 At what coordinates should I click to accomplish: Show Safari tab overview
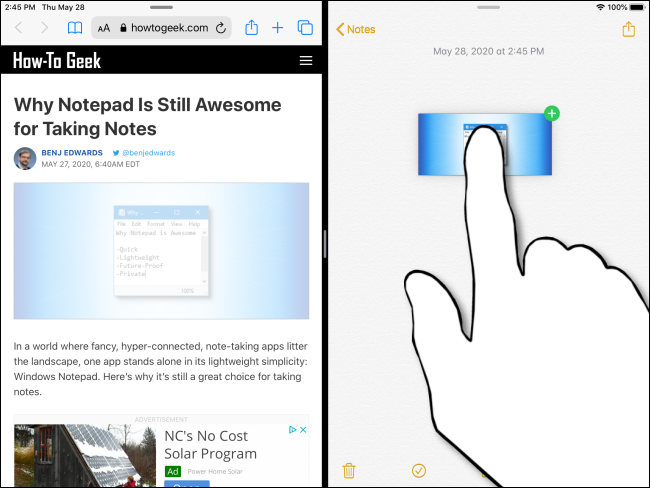tap(305, 28)
